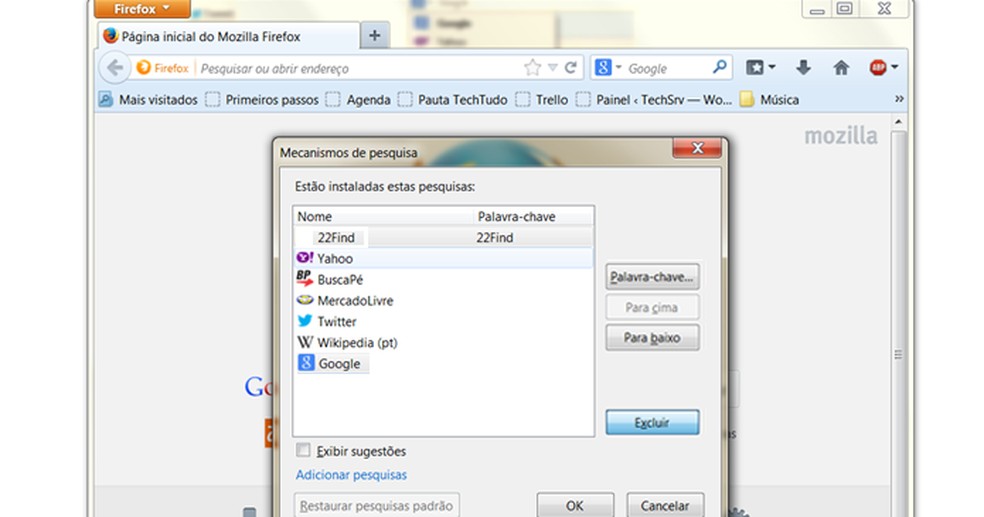The image size is (984, 517).
Task: Click the Palavra-chave... button
Action: (652, 277)
